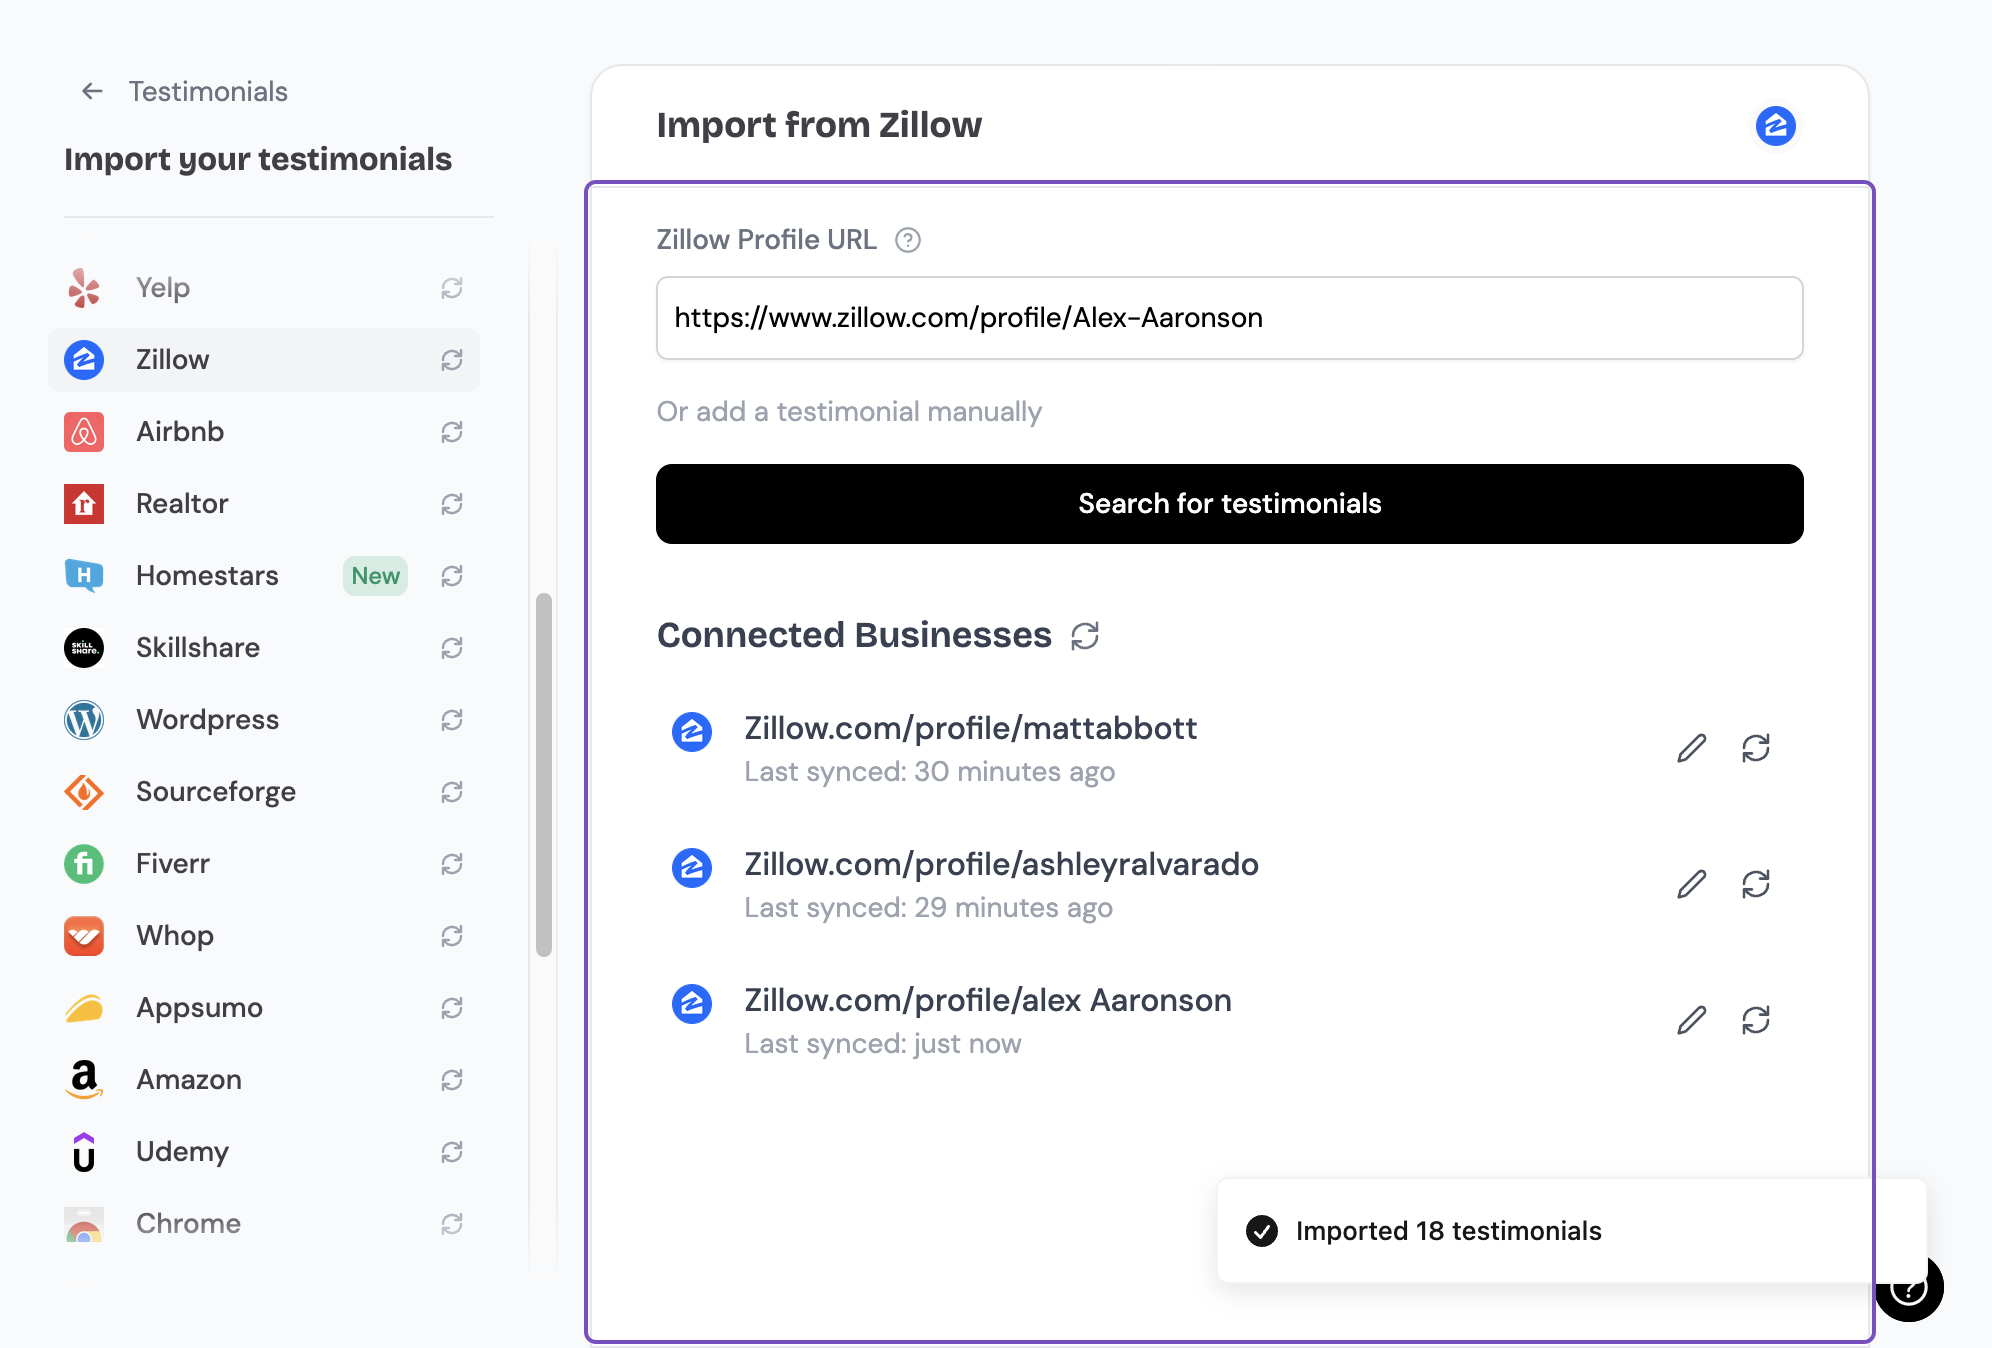Click the Imported 18 testimonials notification
The image size is (1992, 1348).
pos(1571,1230)
